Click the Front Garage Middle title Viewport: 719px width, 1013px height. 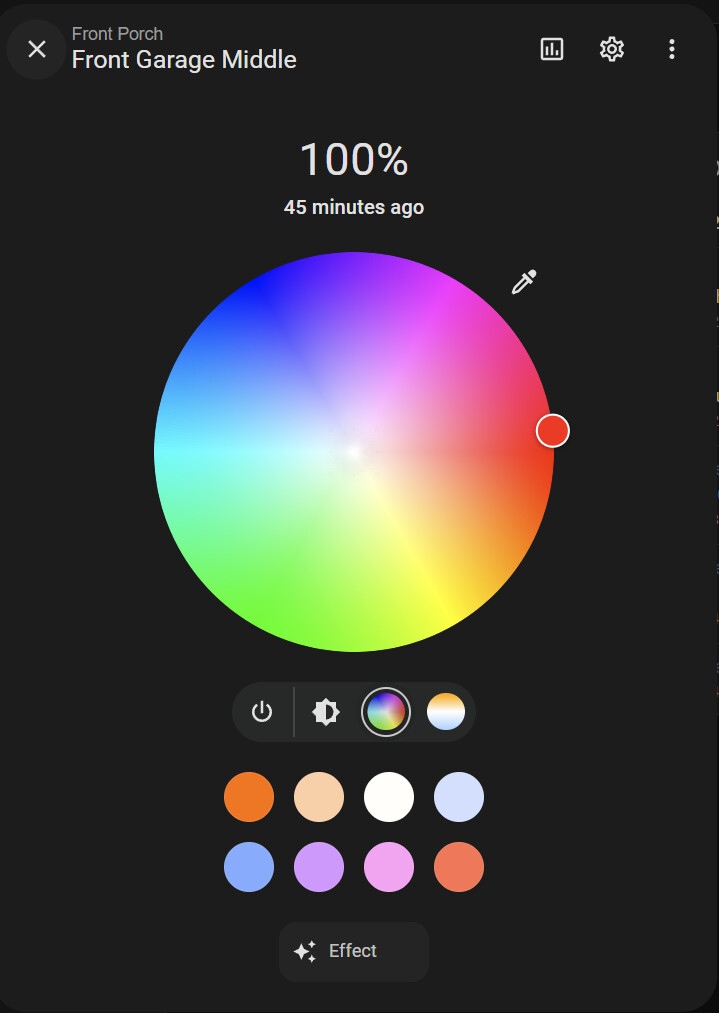pyautogui.click(x=184, y=60)
